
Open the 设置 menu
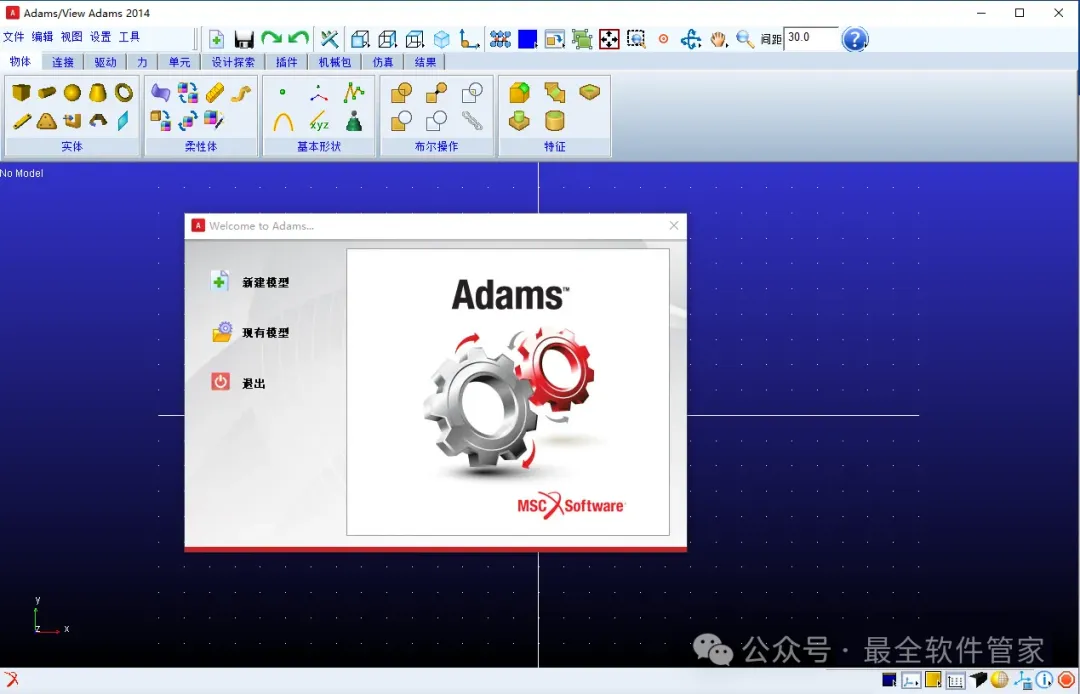click(100, 37)
